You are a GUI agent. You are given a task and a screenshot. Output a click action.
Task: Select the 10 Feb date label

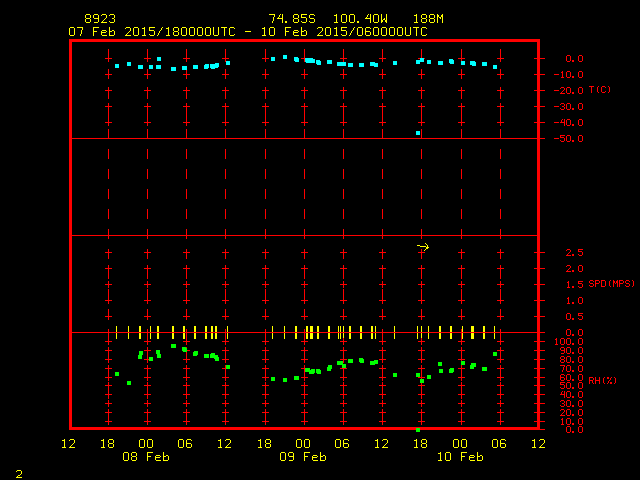click(459, 457)
